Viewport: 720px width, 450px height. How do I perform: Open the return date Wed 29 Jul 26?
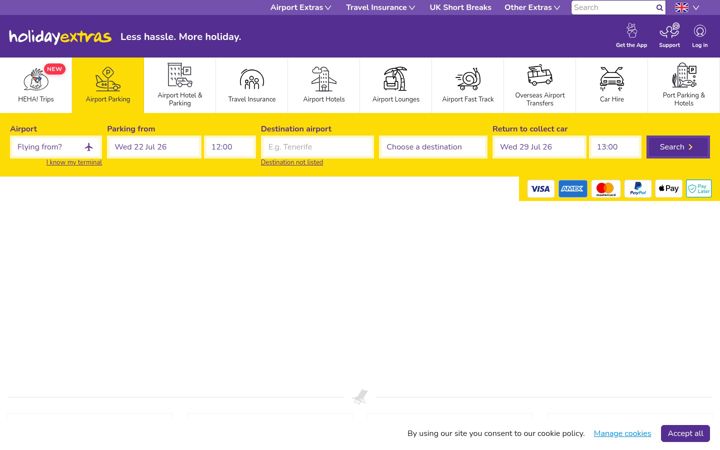click(x=539, y=147)
